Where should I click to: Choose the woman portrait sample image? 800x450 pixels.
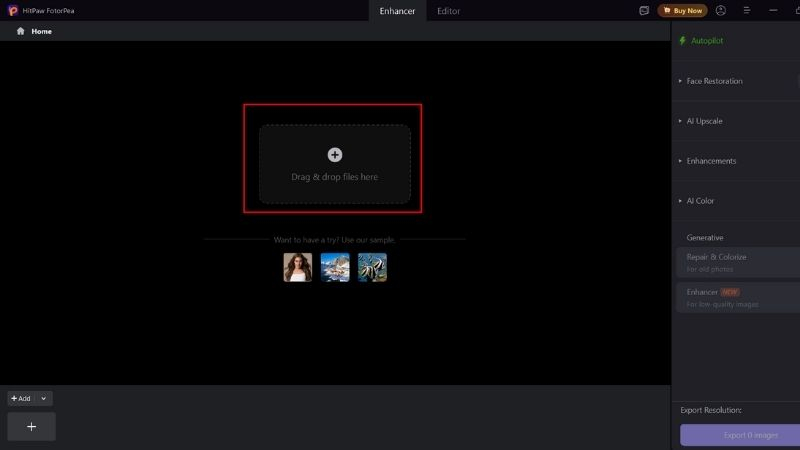click(298, 267)
